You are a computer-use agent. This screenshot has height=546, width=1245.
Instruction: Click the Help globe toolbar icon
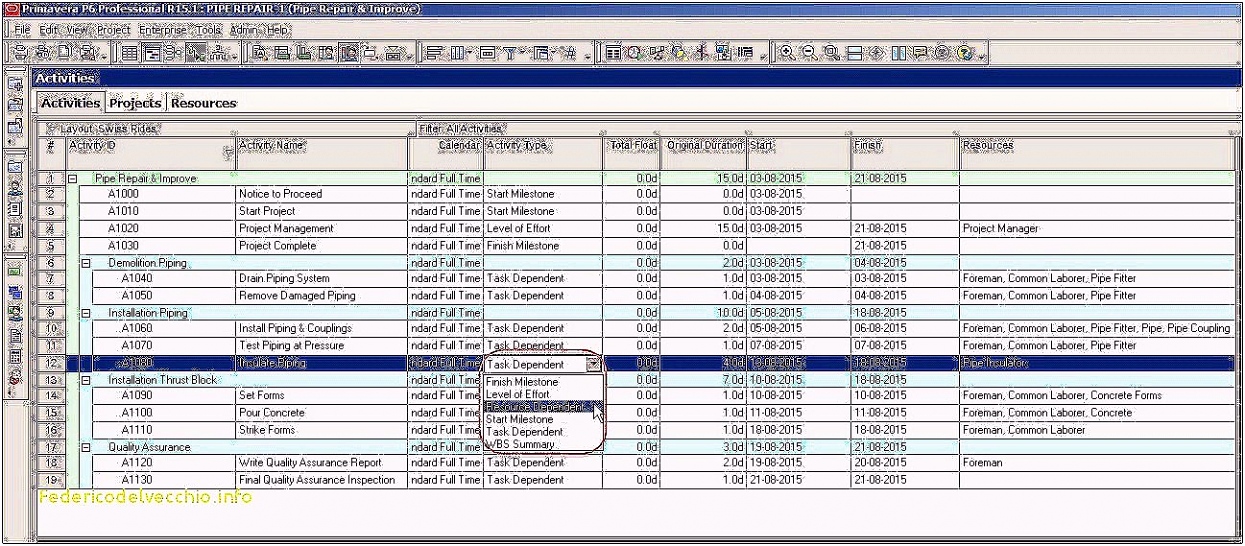coord(965,52)
